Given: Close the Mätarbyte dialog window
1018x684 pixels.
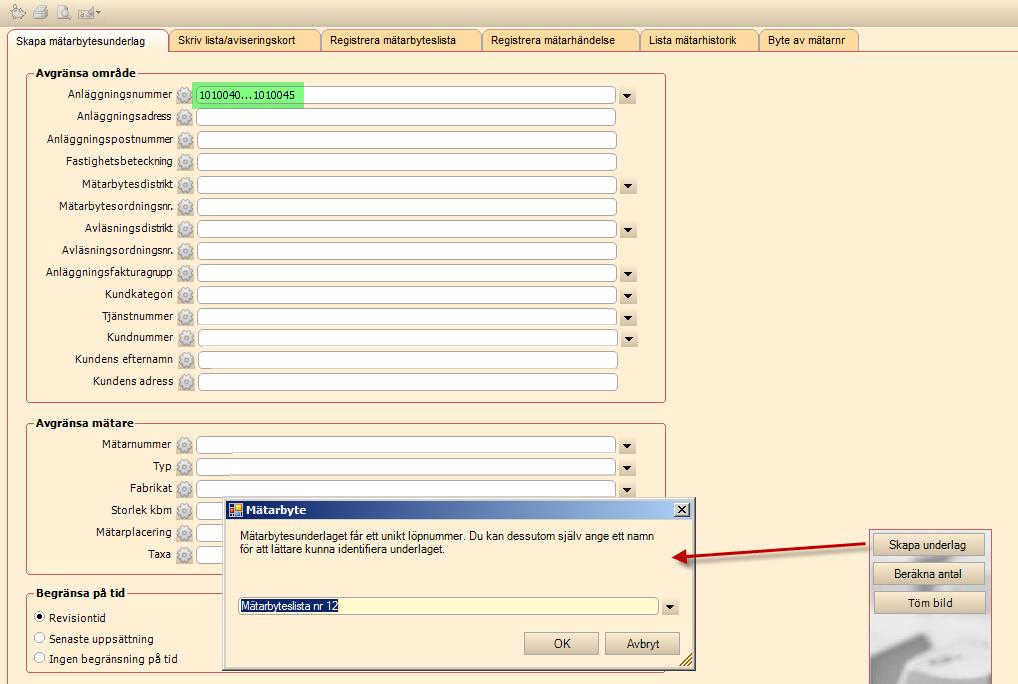Looking at the screenshot, I should 682,509.
